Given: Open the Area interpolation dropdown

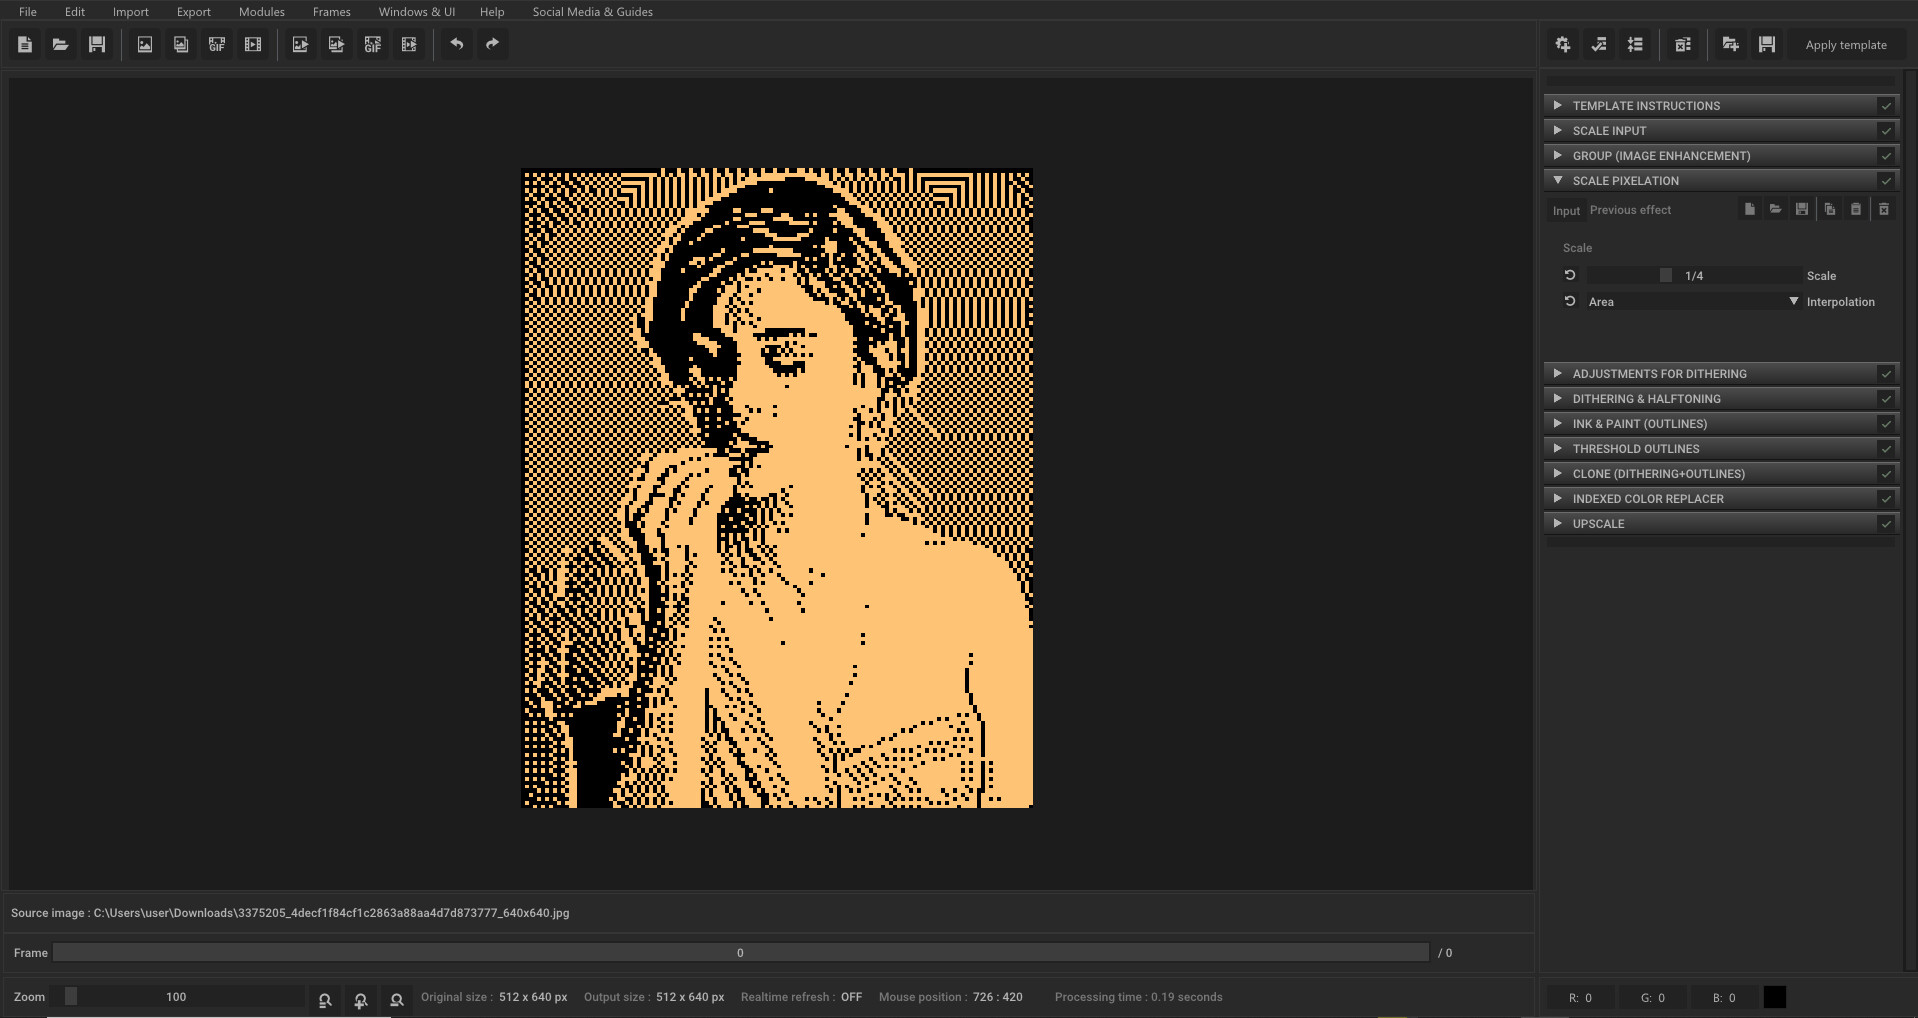Looking at the screenshot, I should [1690, 301].
